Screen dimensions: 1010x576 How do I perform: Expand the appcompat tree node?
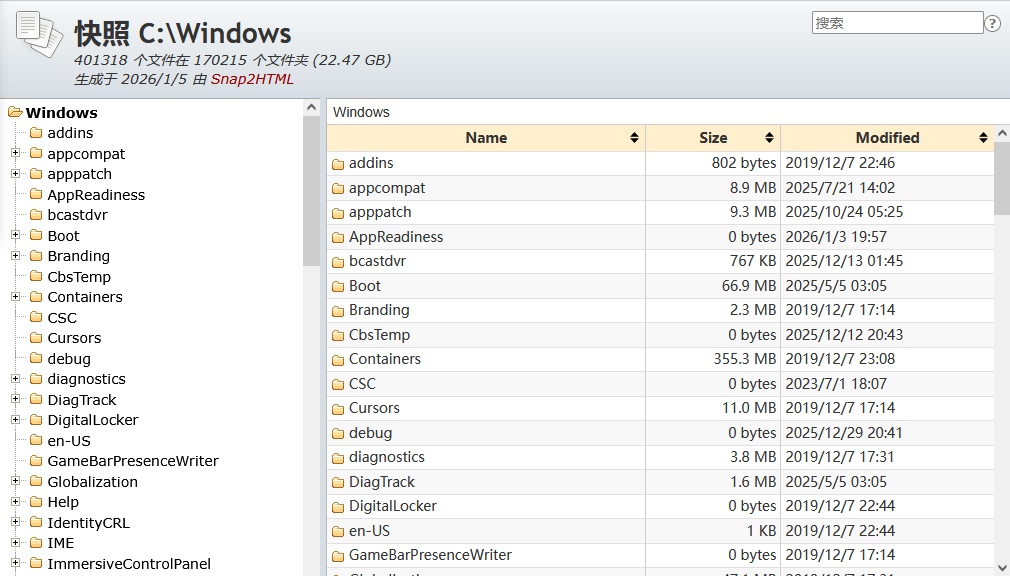tap(16, 153)
